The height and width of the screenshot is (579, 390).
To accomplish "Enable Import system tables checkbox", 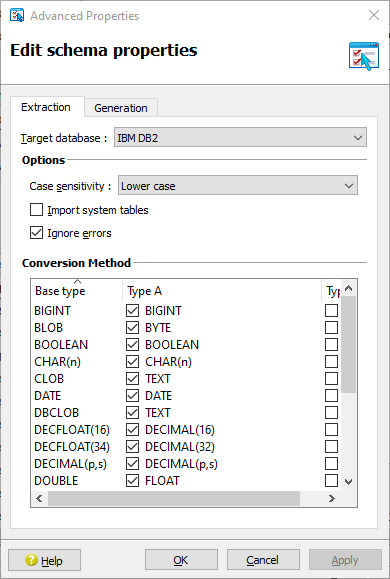I will (36, 210).
